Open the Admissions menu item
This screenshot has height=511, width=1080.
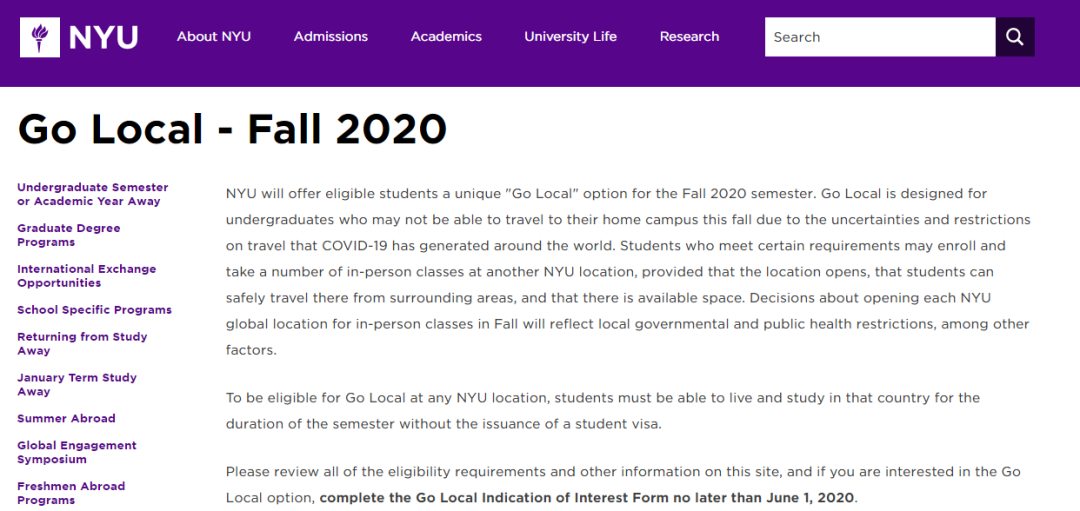tap(331, 37)
